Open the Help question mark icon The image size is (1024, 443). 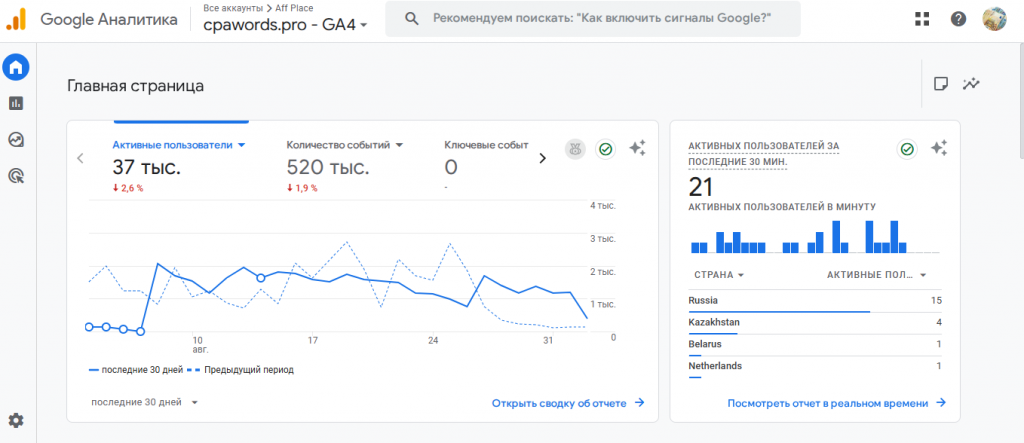pyautogui.click(x=958, y=19)
